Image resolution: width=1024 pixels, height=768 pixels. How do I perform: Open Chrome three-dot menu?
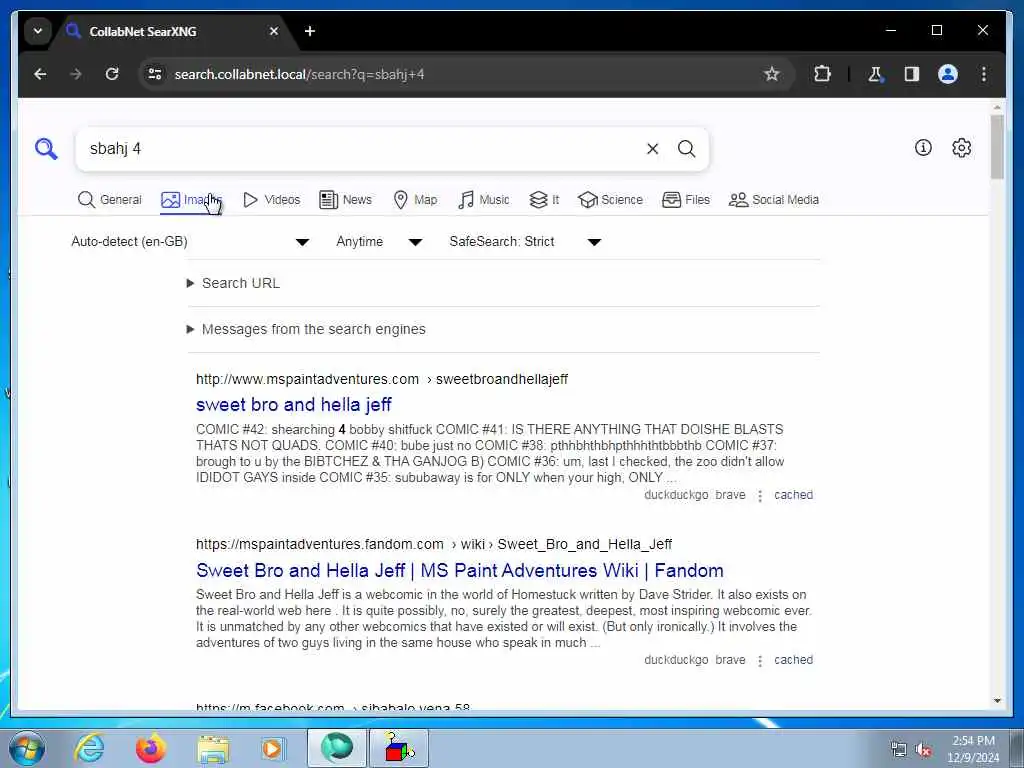coord(984,74)
